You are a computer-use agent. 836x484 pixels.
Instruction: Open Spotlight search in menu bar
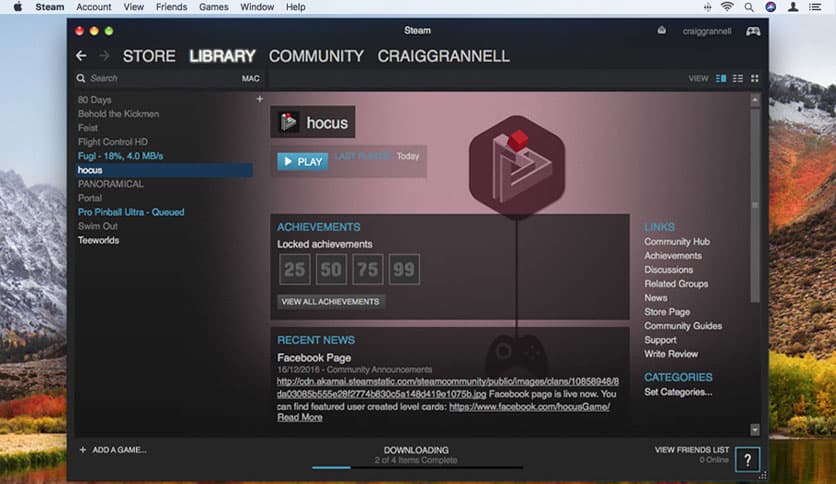749,7
